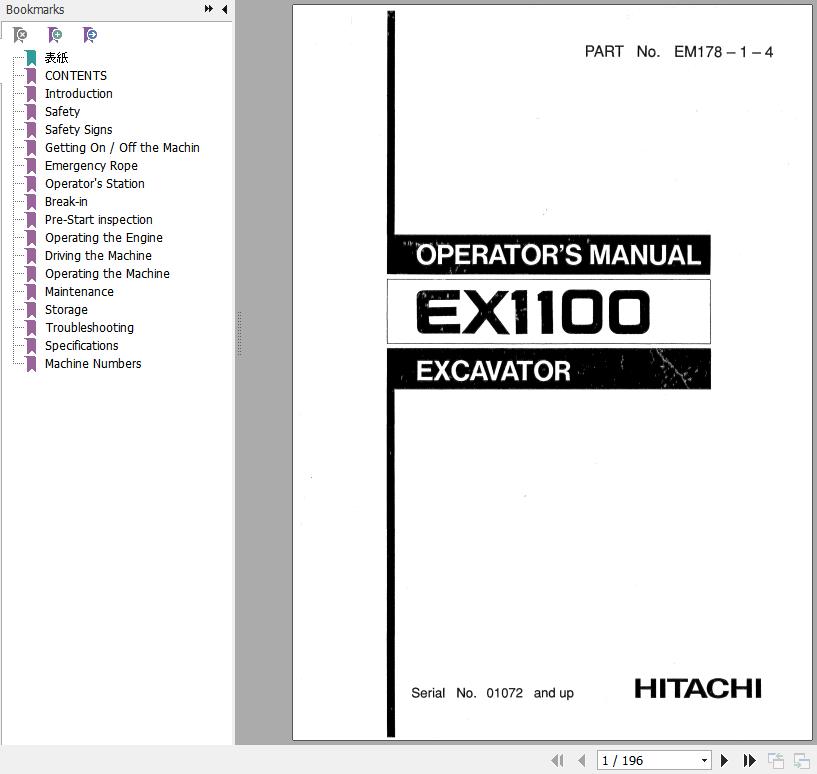Click the bookmark properties icon
Image resolution: width=817 pixels, height=774 pixels.
coord(90,35)
